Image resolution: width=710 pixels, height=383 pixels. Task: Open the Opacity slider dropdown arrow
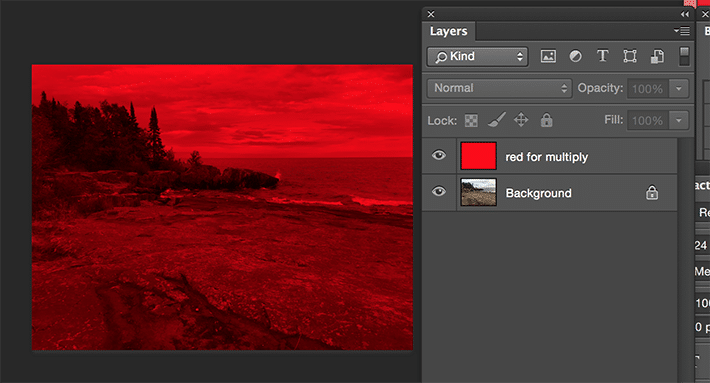point(679,89)
